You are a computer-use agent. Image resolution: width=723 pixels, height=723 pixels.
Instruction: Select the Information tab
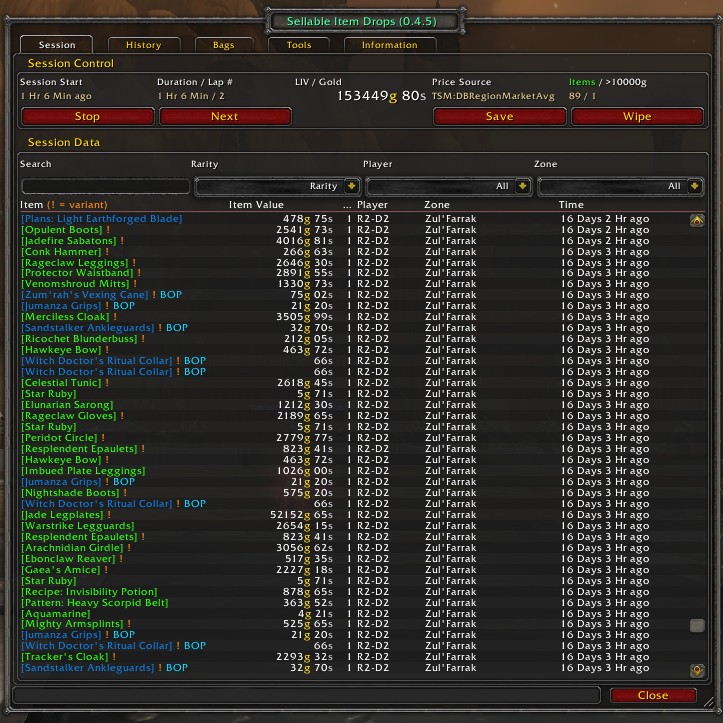pos(390,45)
